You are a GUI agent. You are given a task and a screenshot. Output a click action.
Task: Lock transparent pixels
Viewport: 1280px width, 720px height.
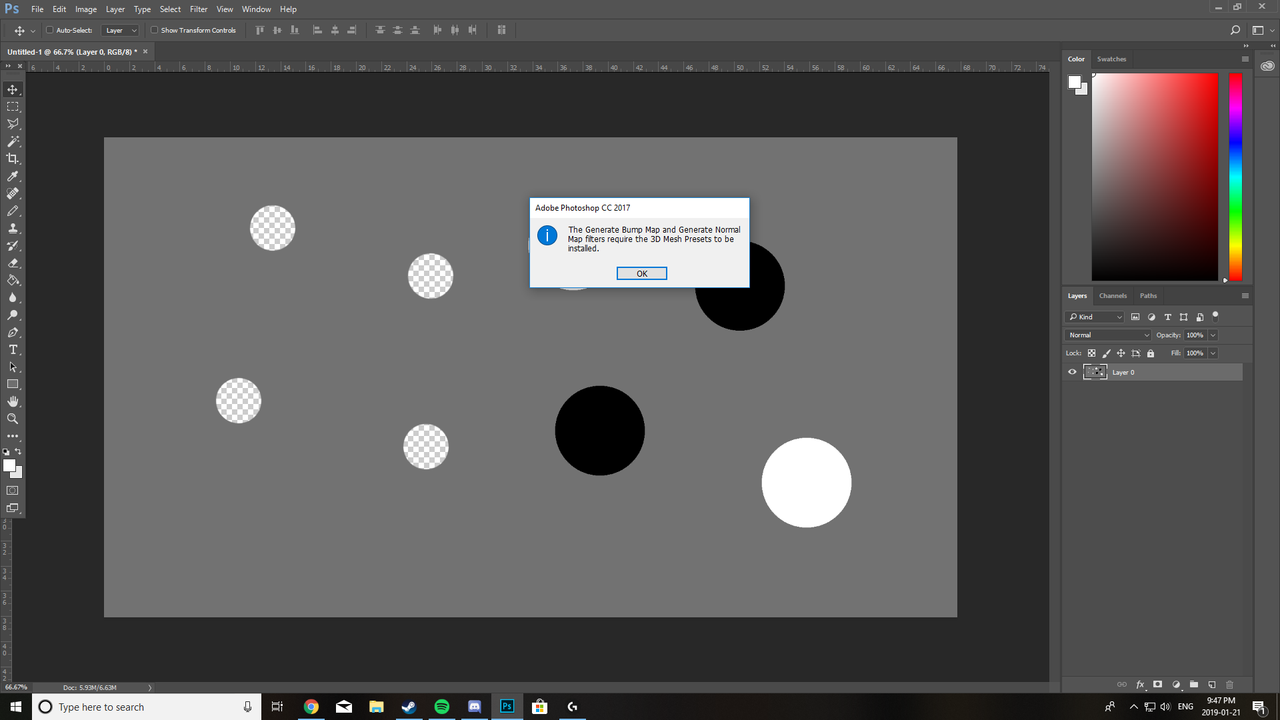[1092, 353]
